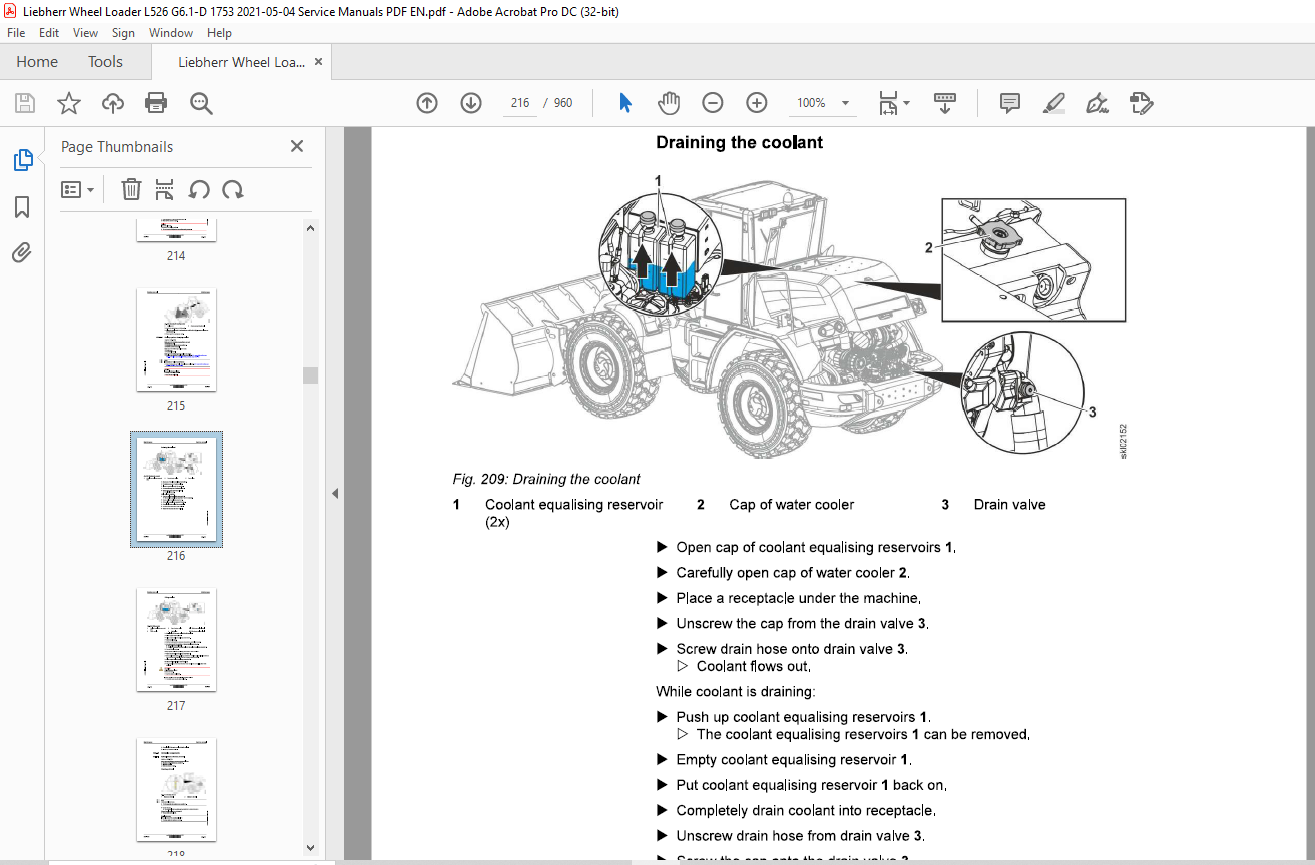The height and width of the screenshot is (865, 1315).
Task: Open thumbnail options dropdown menu
Action: pyautogui.click(x=77, y=189)
